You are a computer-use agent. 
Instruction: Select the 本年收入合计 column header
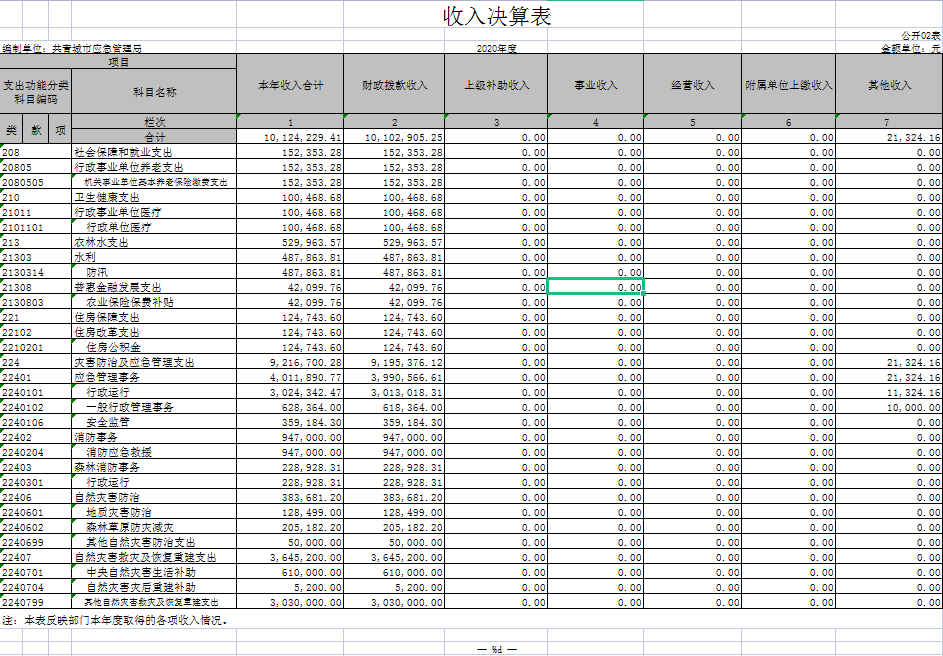pos(290,85)
